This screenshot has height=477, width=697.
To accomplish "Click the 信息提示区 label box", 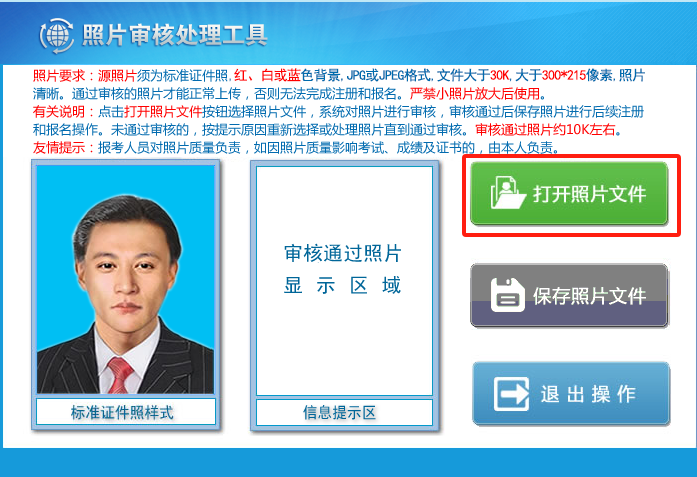I will click(344, 413).
